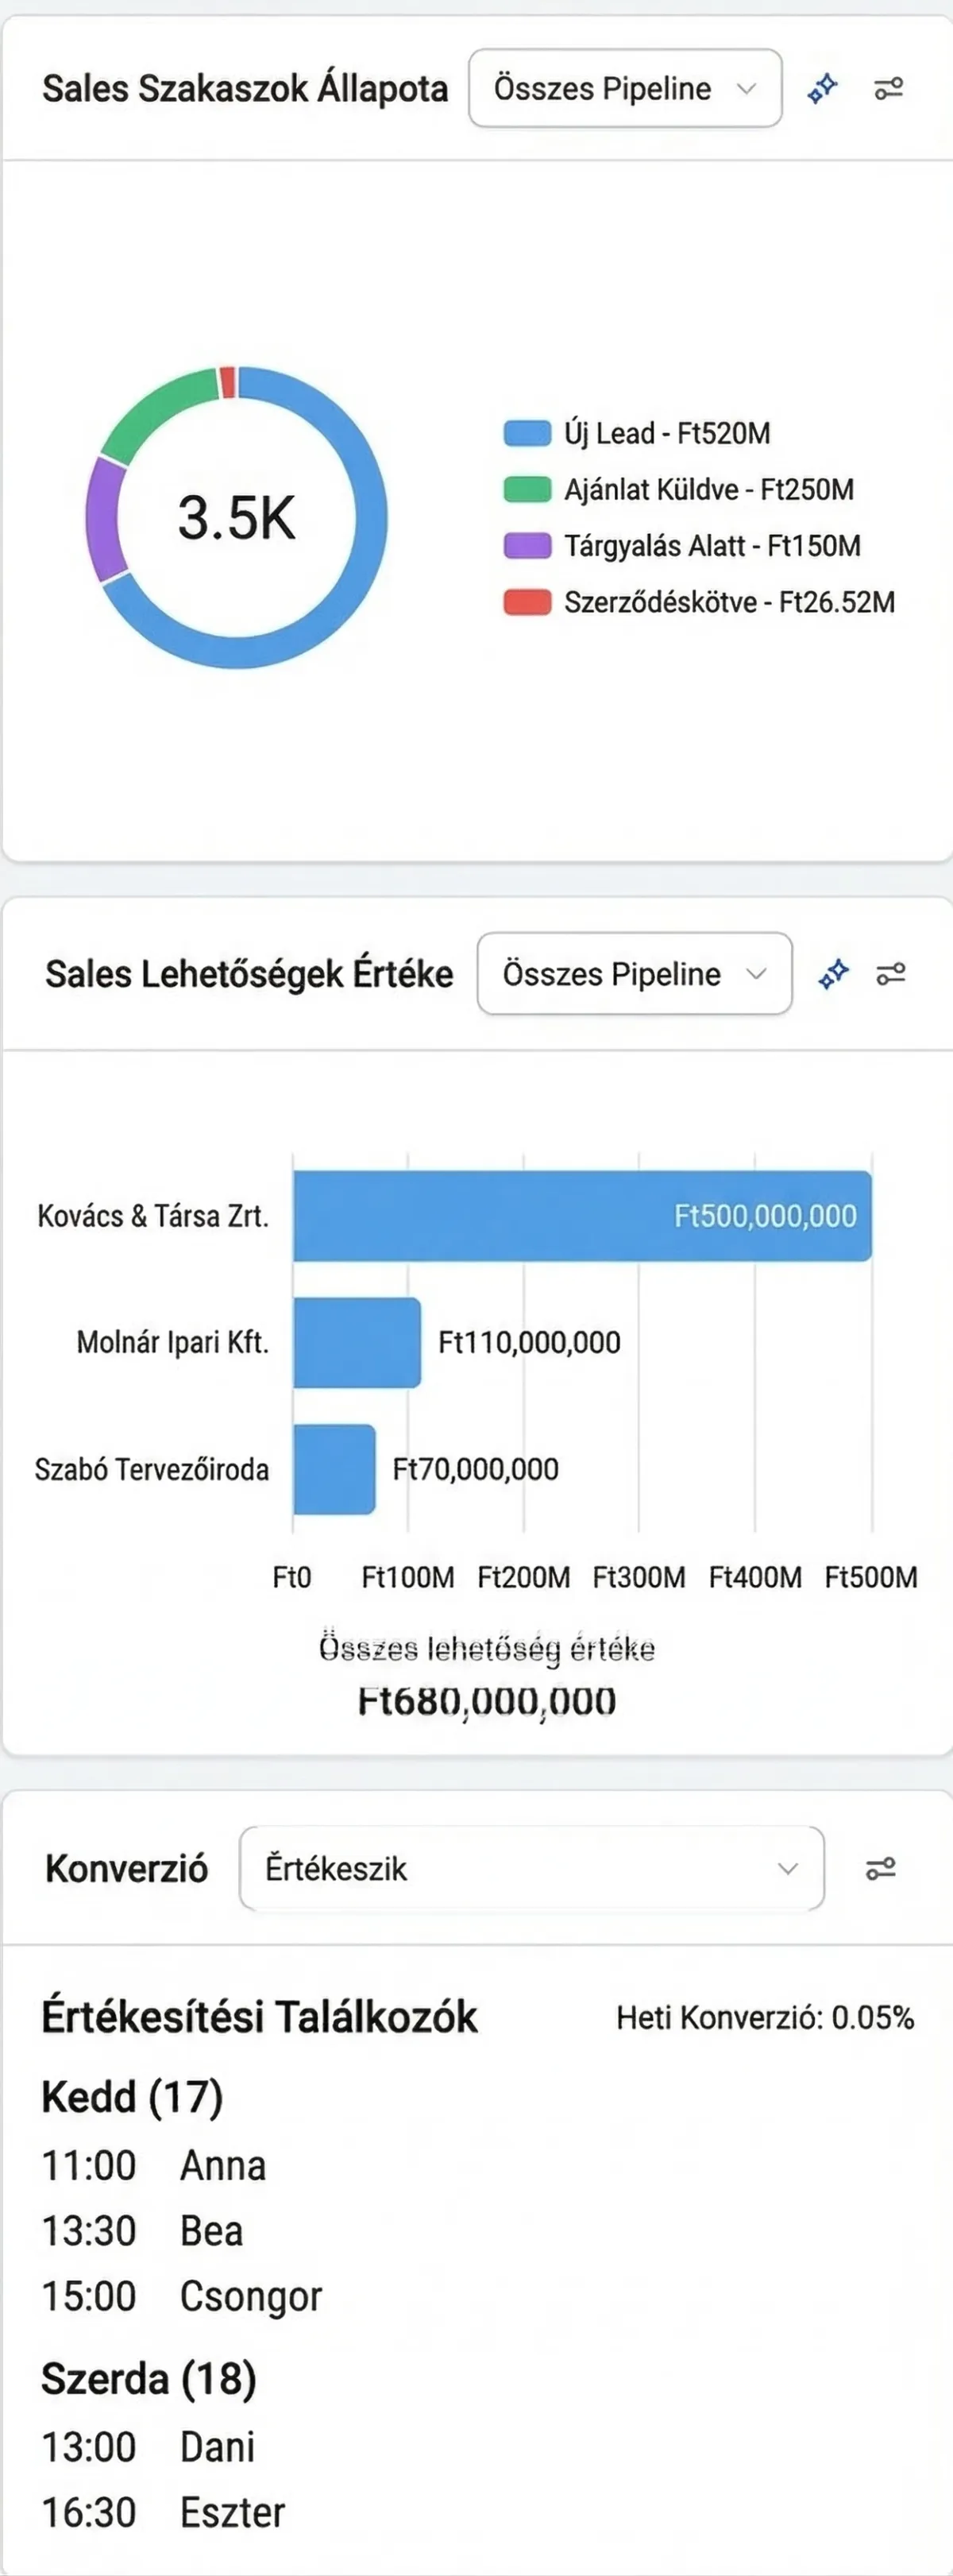Click sparkle AI icon in Sales Lehetőségek header
This screenshot has height=2576, width=953.
coord(833,973)
